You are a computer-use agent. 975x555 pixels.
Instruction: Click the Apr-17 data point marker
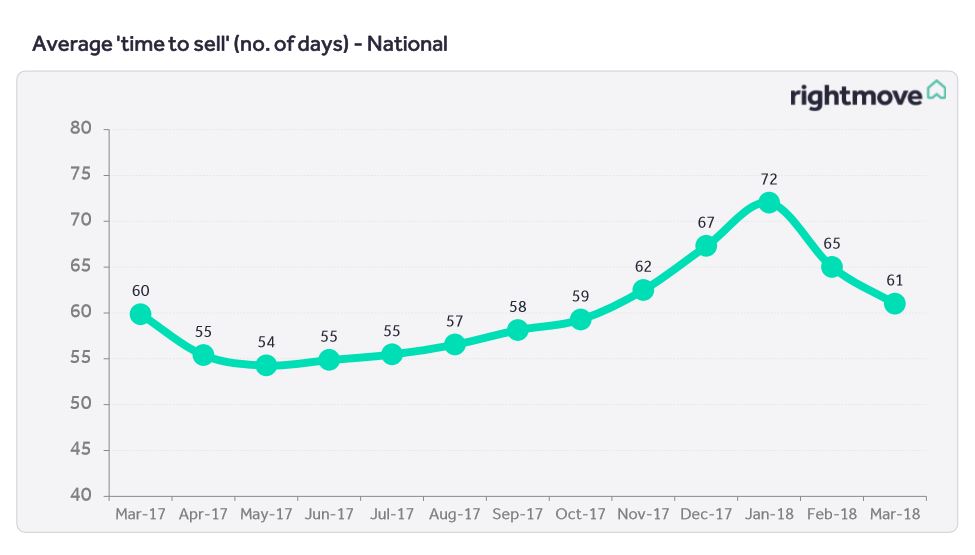click(203, 354)
